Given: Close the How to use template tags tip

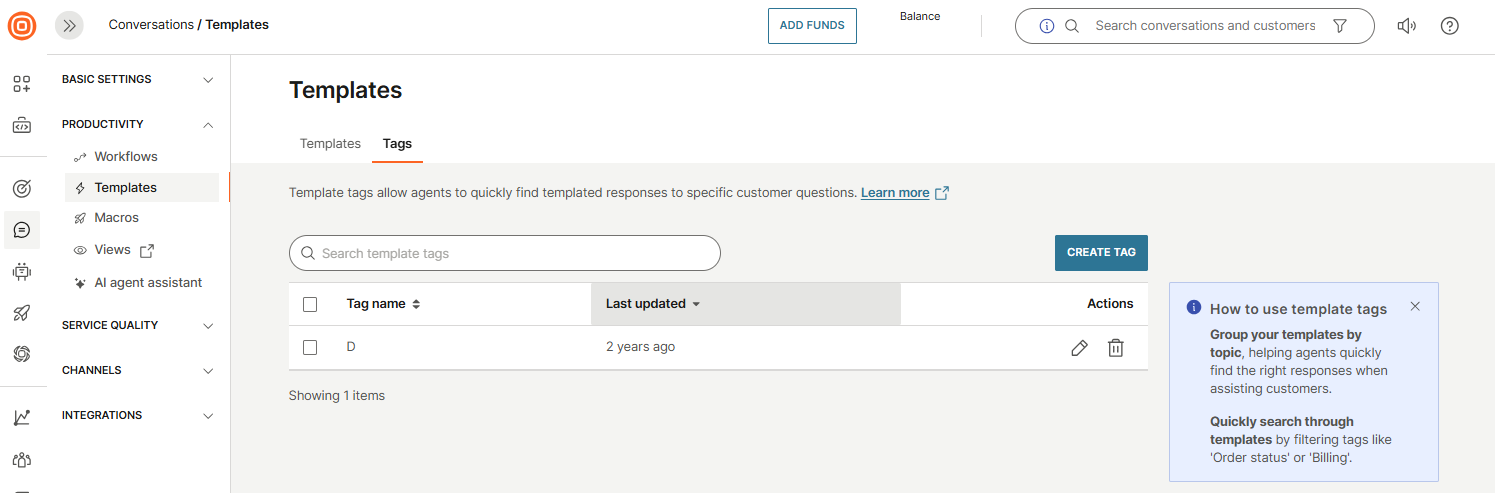Looking at the screenshot, I should (1415, 306).
